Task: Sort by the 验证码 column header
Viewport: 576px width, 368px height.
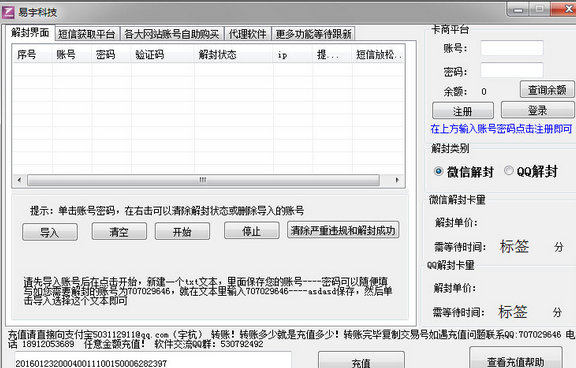Action: point(163,55)
